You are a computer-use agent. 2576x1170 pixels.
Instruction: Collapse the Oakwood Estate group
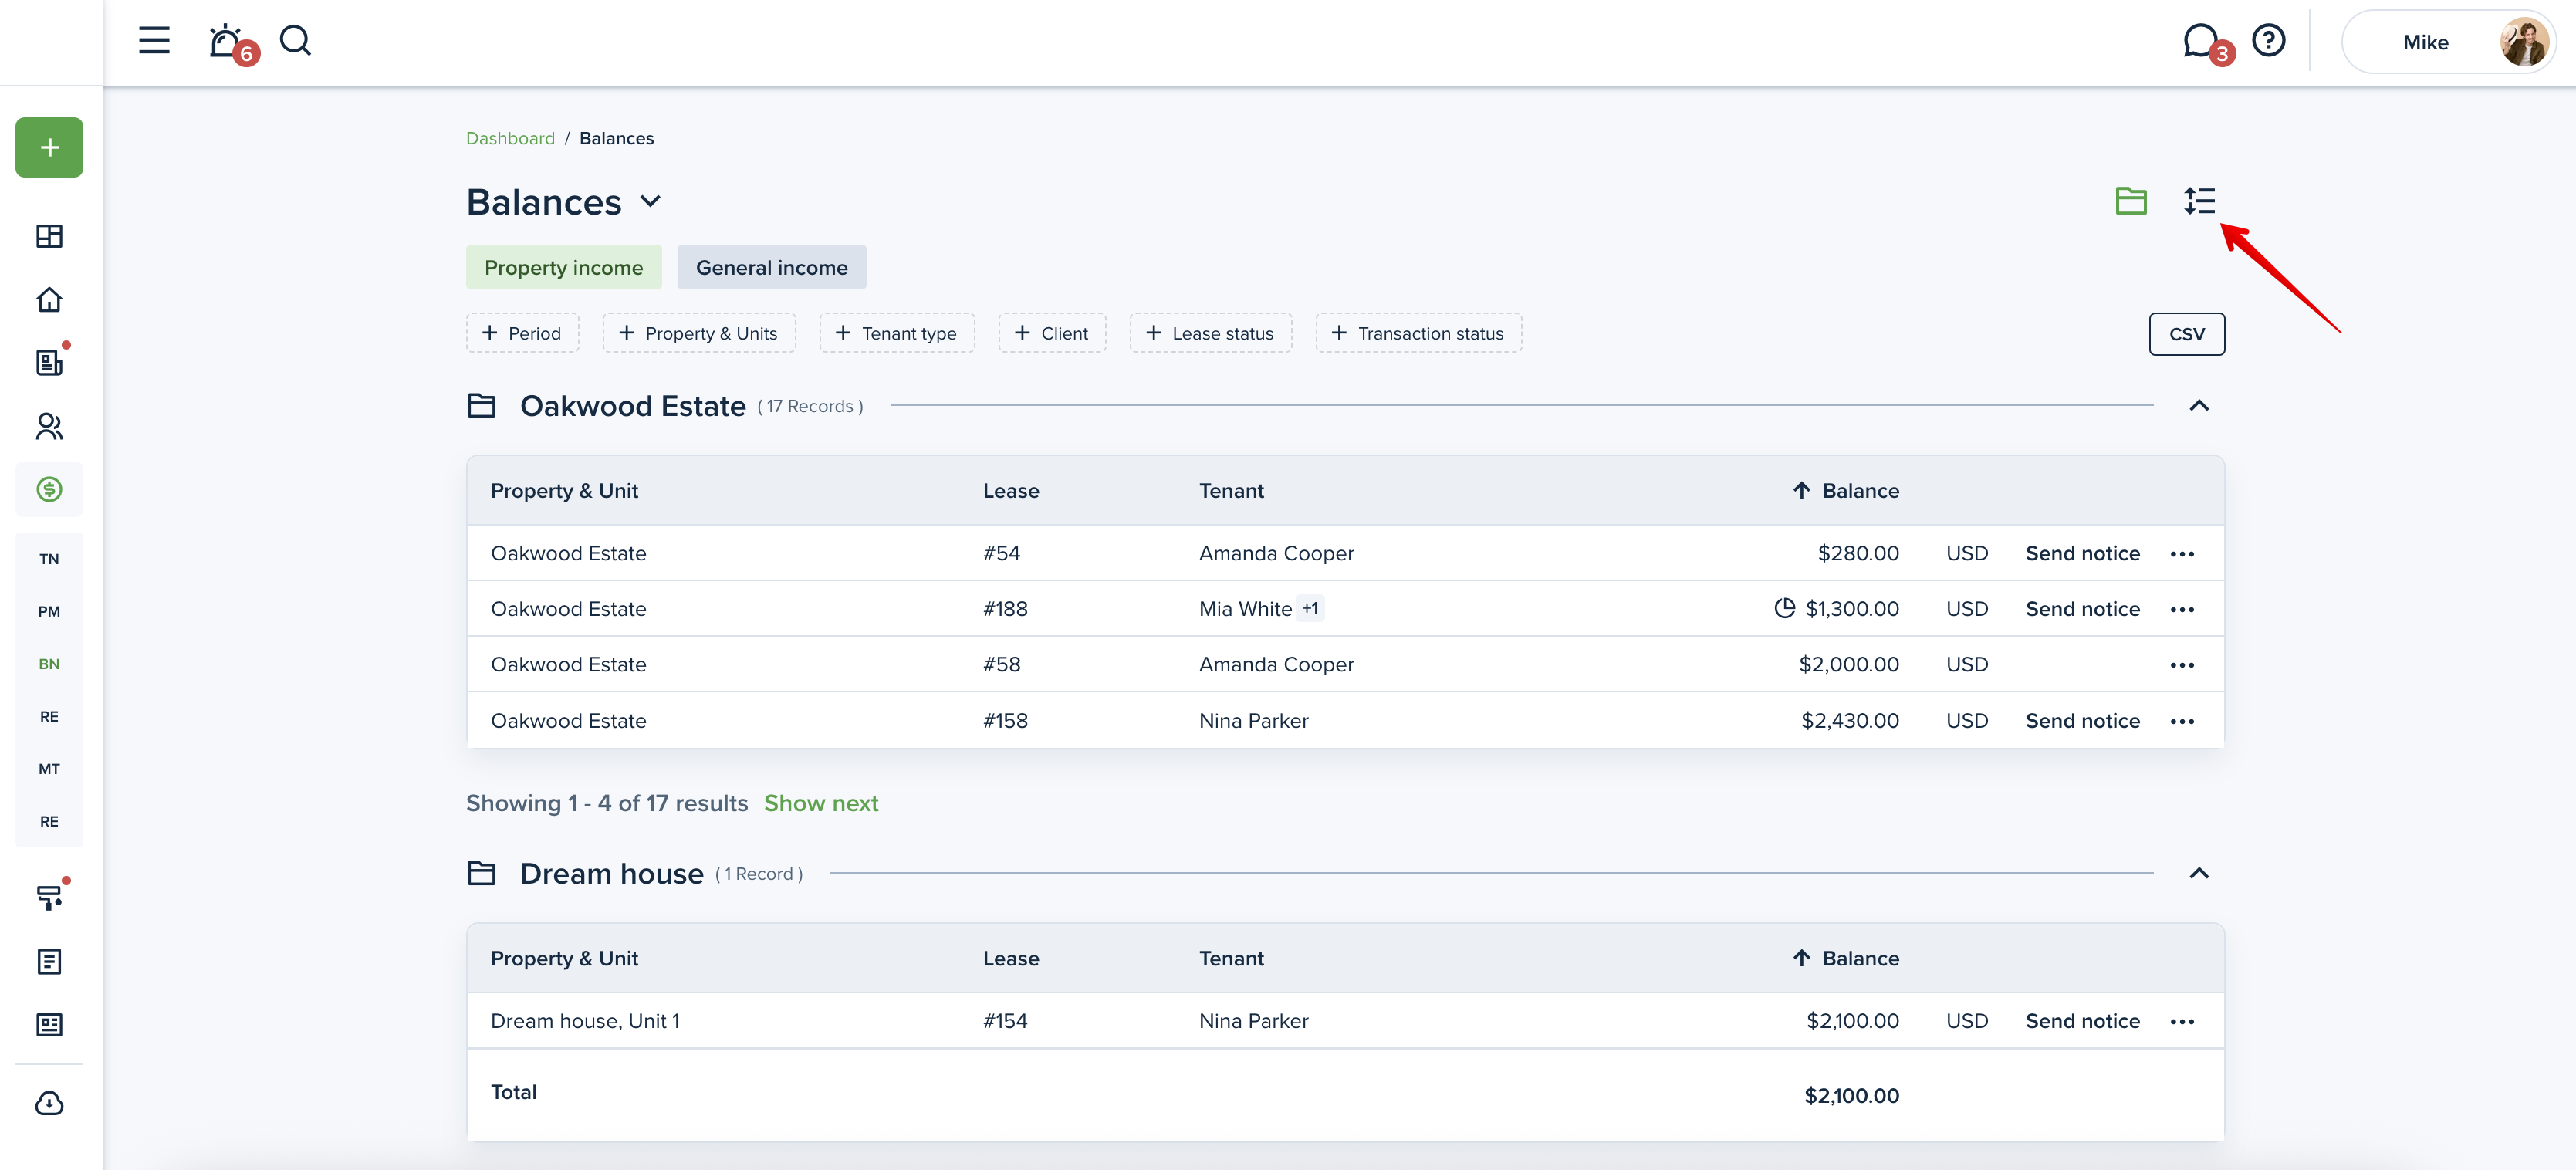2198,405
